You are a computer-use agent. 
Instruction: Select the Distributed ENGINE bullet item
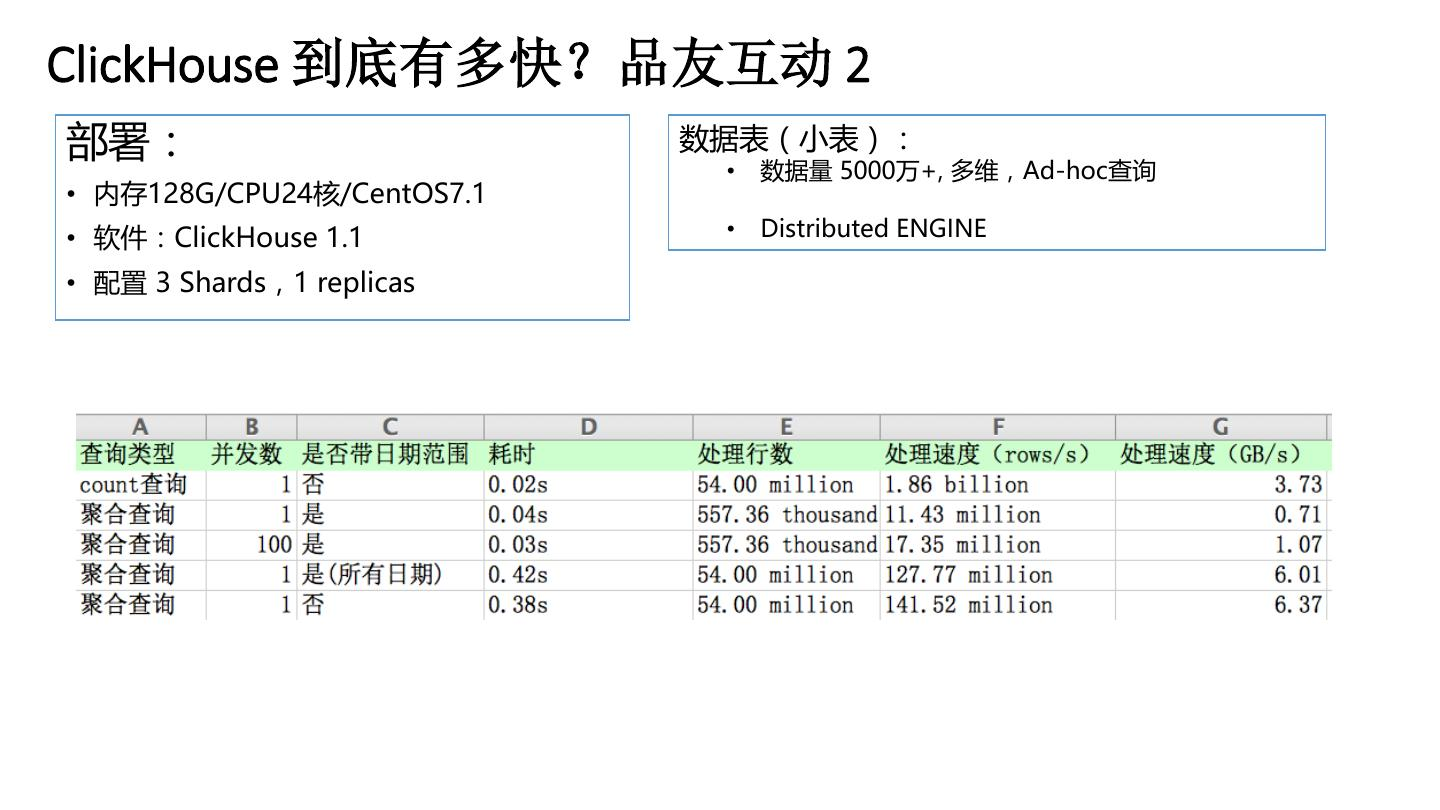pos(873,228)
